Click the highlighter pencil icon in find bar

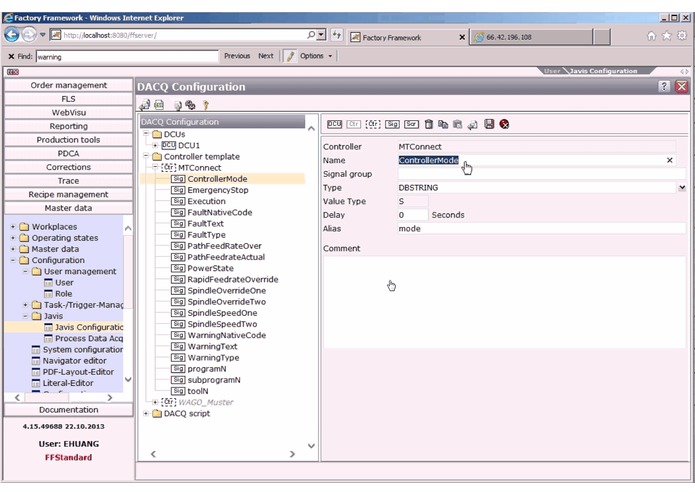[290, 56]
